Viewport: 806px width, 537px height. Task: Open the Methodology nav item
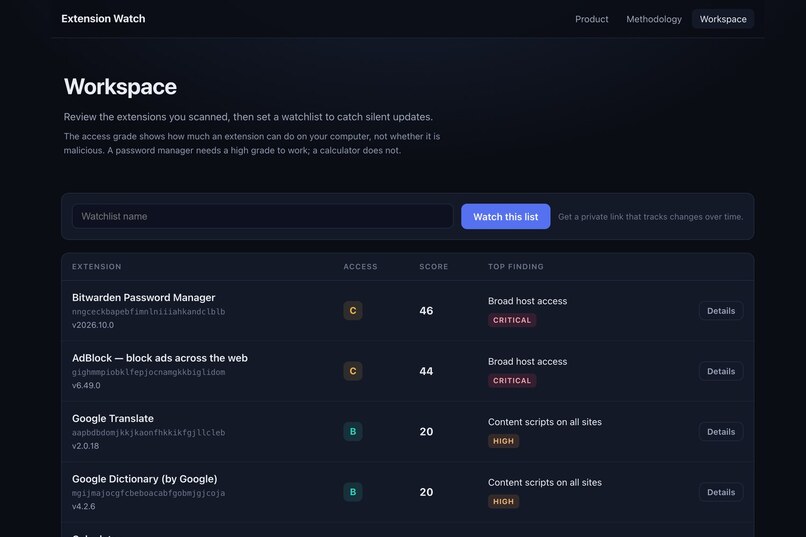click(654, 19)
